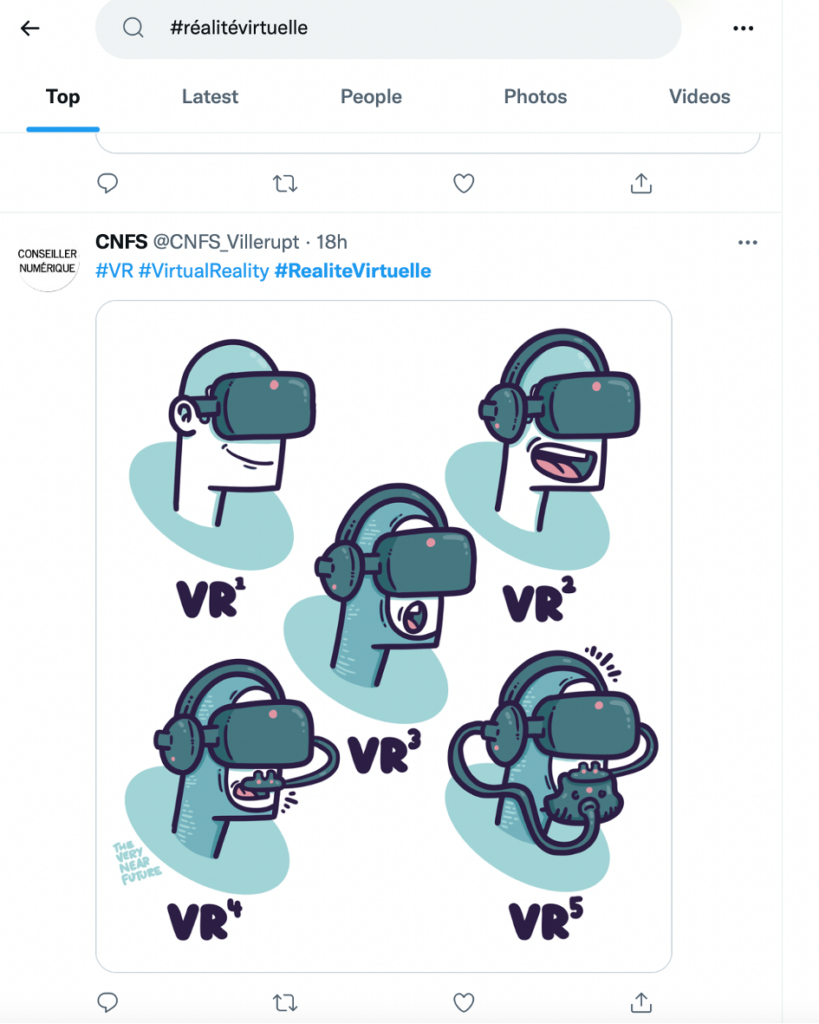Open the VR headset cartoon image
This screenshot has height=1024, width=819.
pos(384,636)
